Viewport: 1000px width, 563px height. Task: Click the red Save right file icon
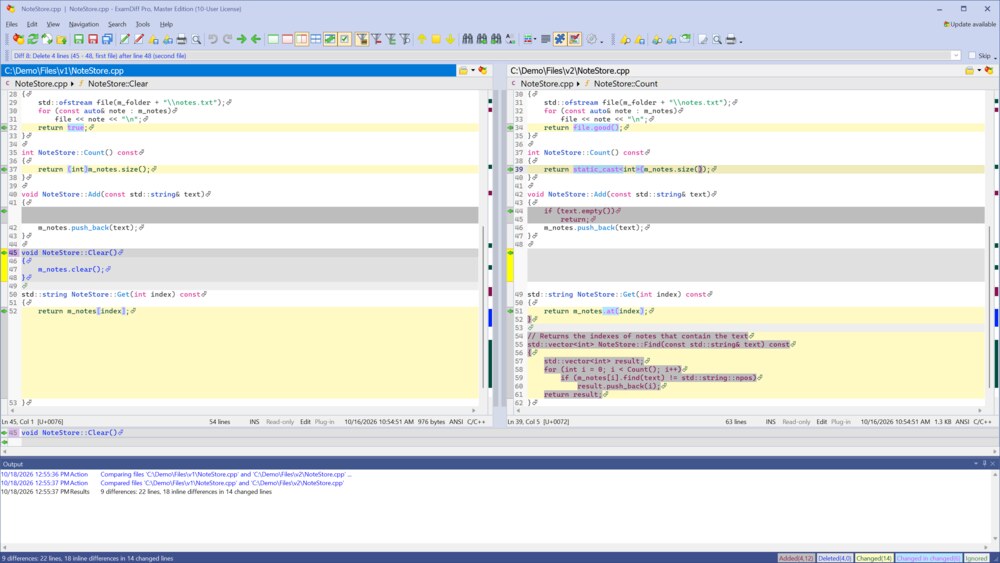point(93,40)
